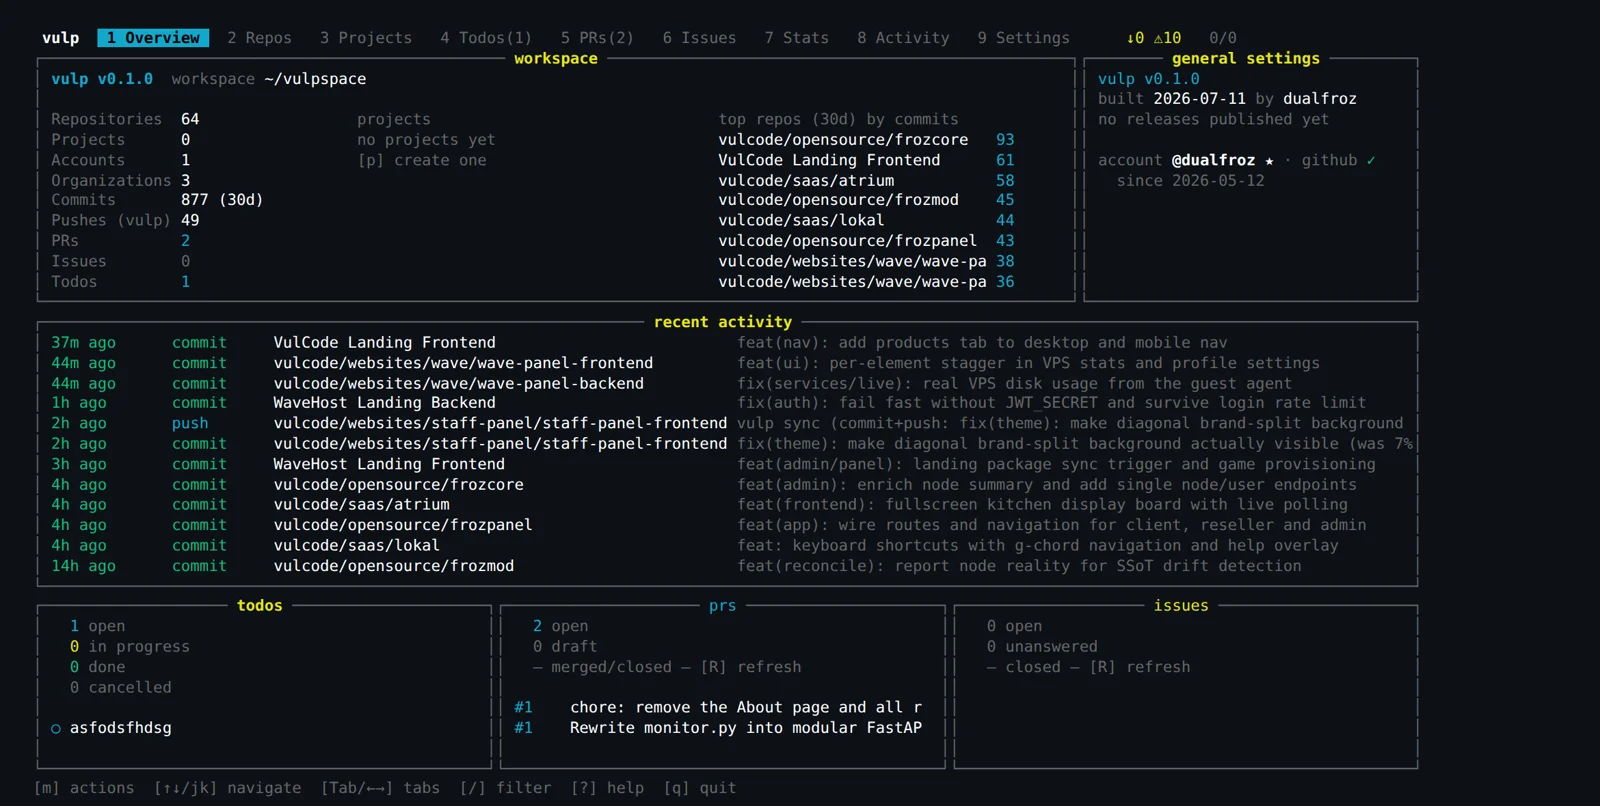Viewport: 1600px width, 806px height.
Task: Select the WaveHost Landing Frontend commit row
Action: point(727,464)
